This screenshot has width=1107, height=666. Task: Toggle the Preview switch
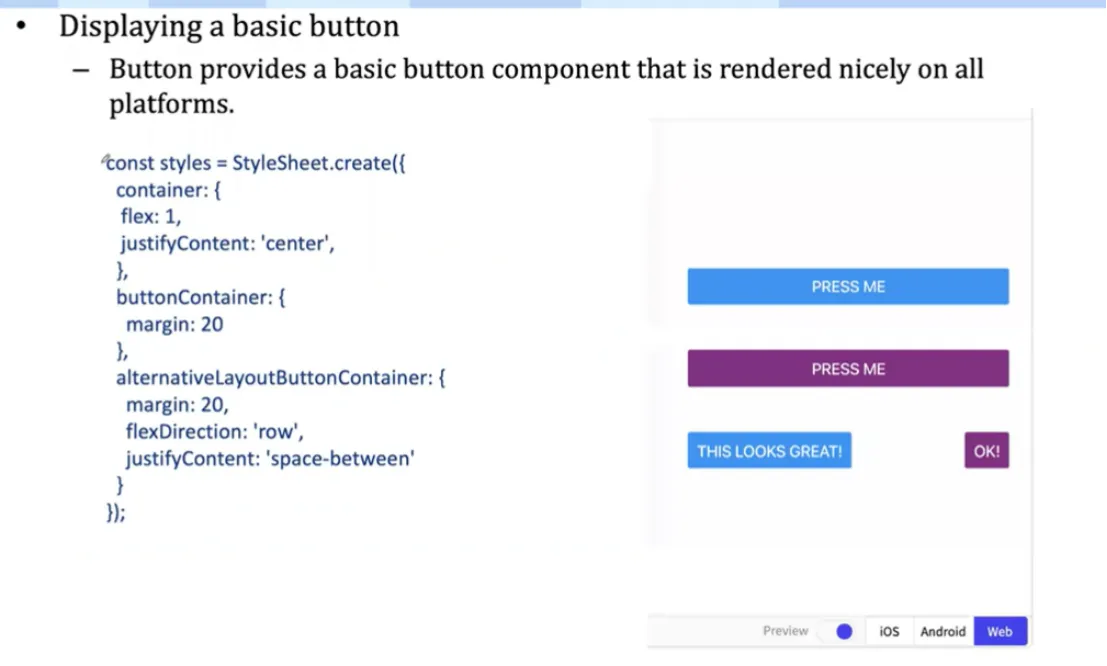pos(839,631)
